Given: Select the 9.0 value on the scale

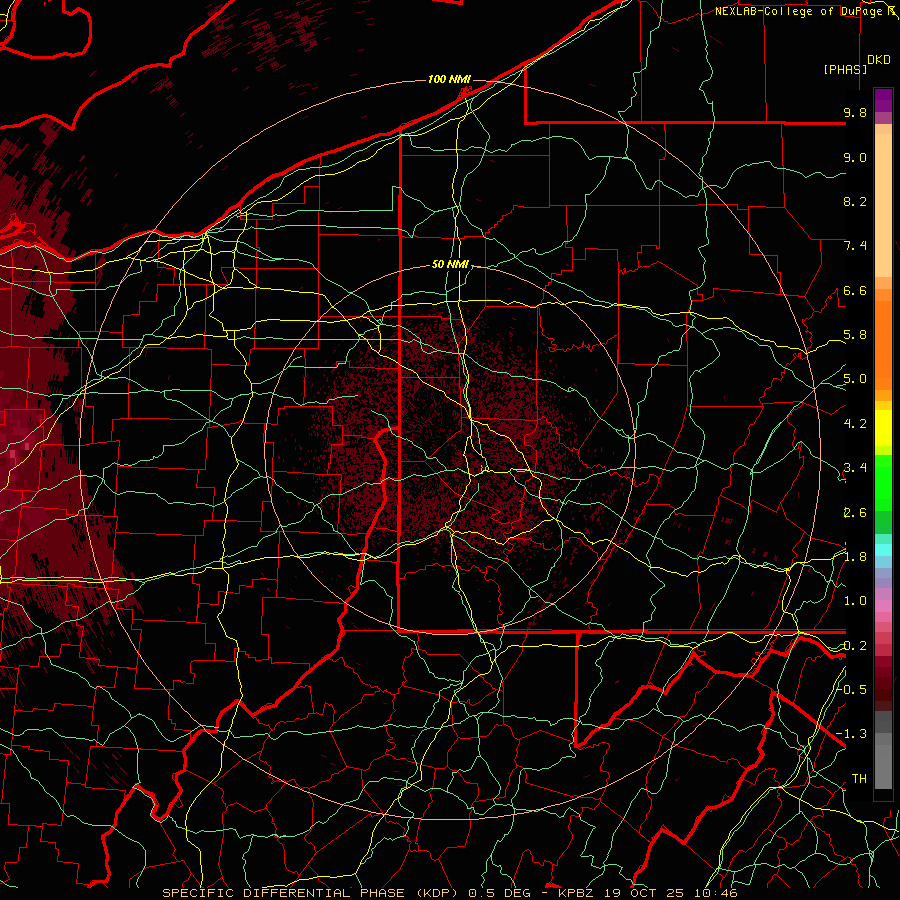Looking at the screenshot, I should point(855,157).
